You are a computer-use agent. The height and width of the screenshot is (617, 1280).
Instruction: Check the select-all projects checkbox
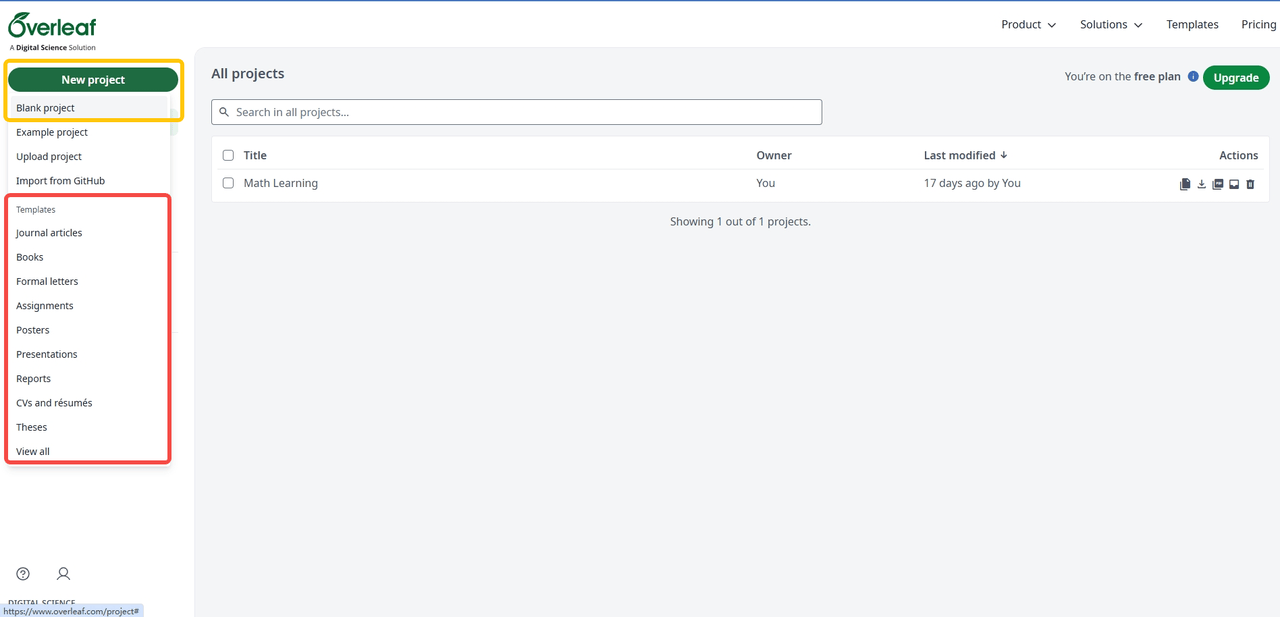click(228, 155)
